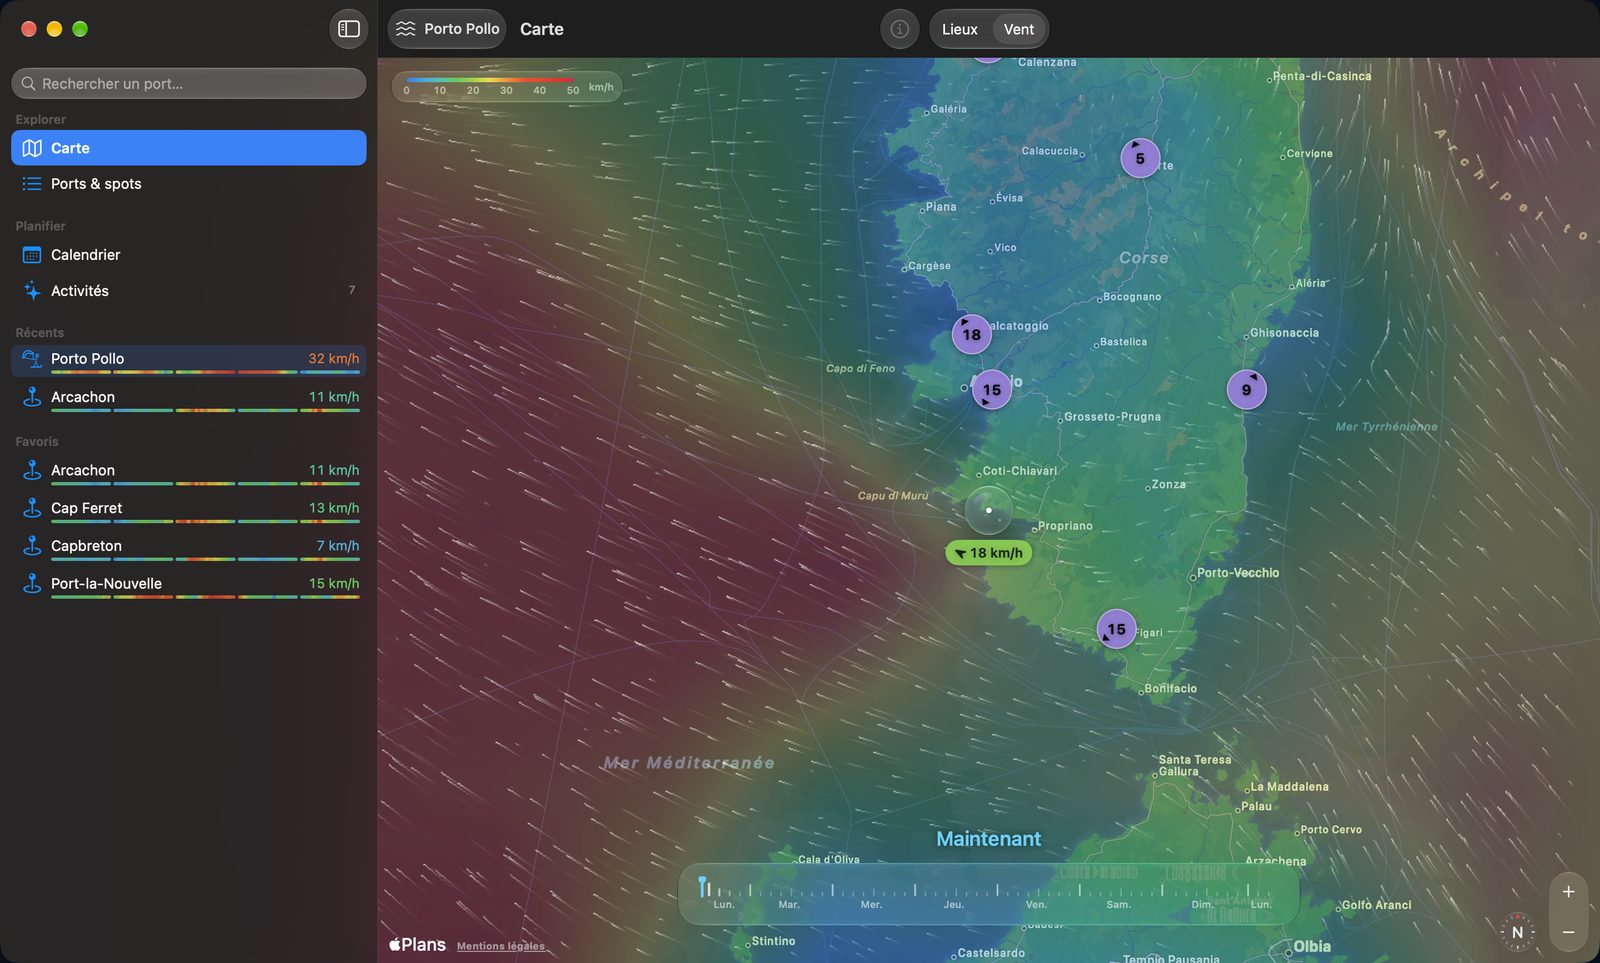The image size is (1600, 963).
Task: Select Arcachon under Favoris
Action: [x=189, y=471]
